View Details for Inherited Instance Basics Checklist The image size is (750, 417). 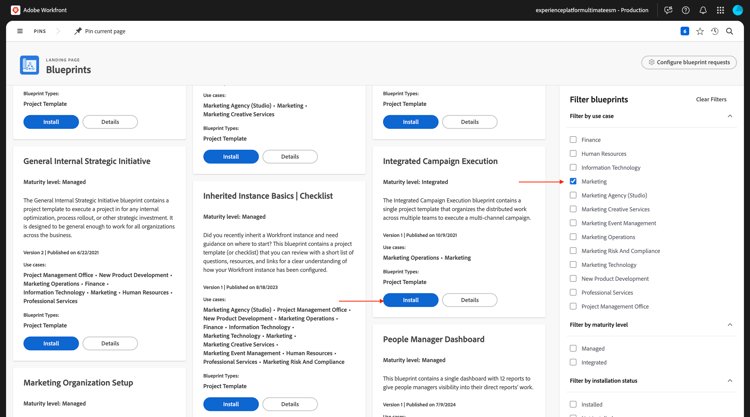tap(290, 404)
